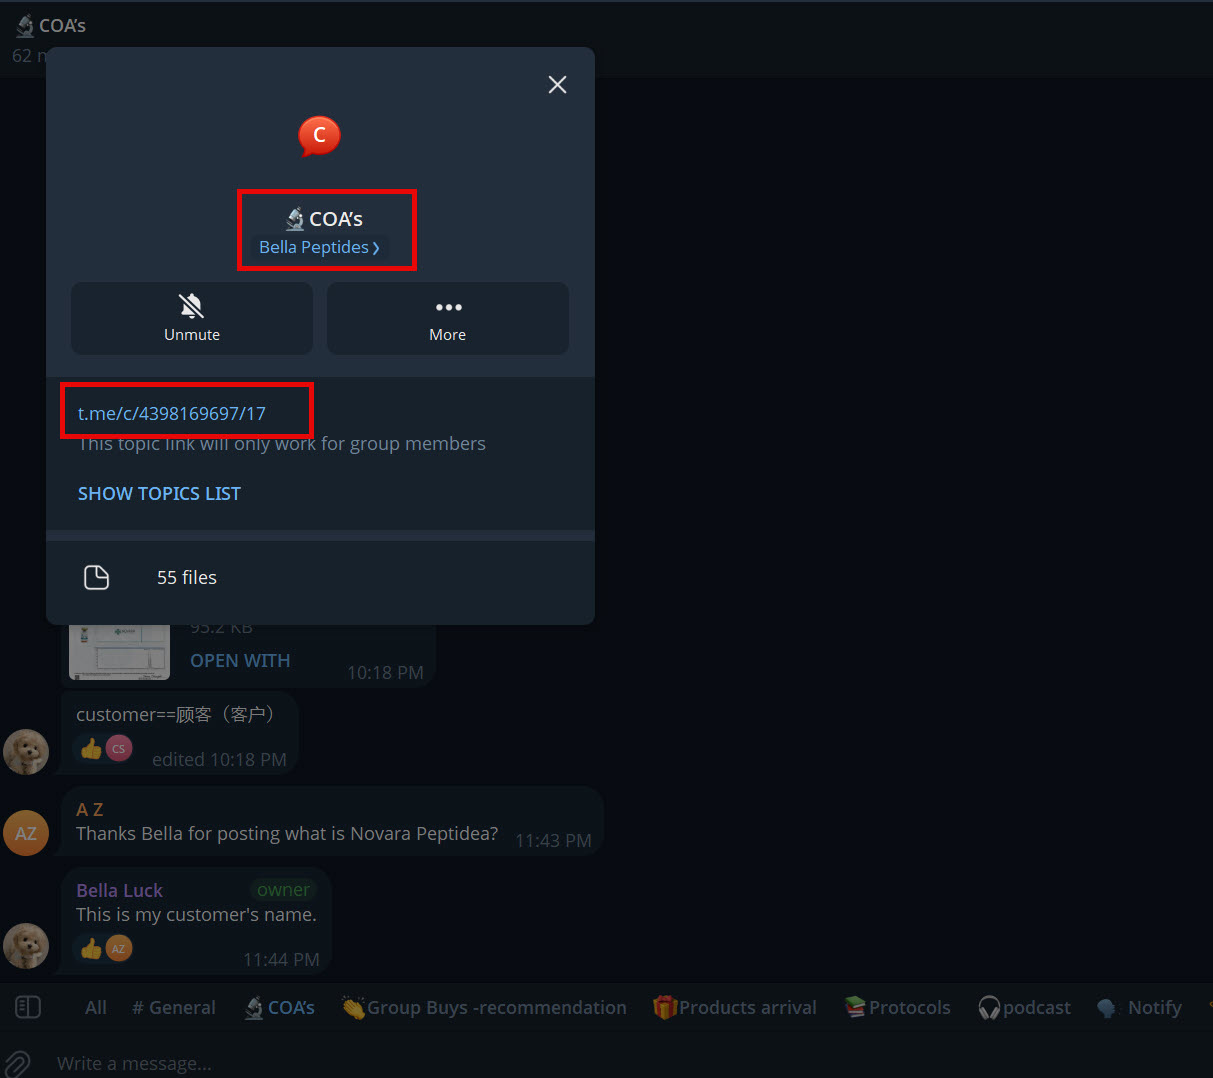
Task: Click the three-dots More icon
Action: click(448, 307)
